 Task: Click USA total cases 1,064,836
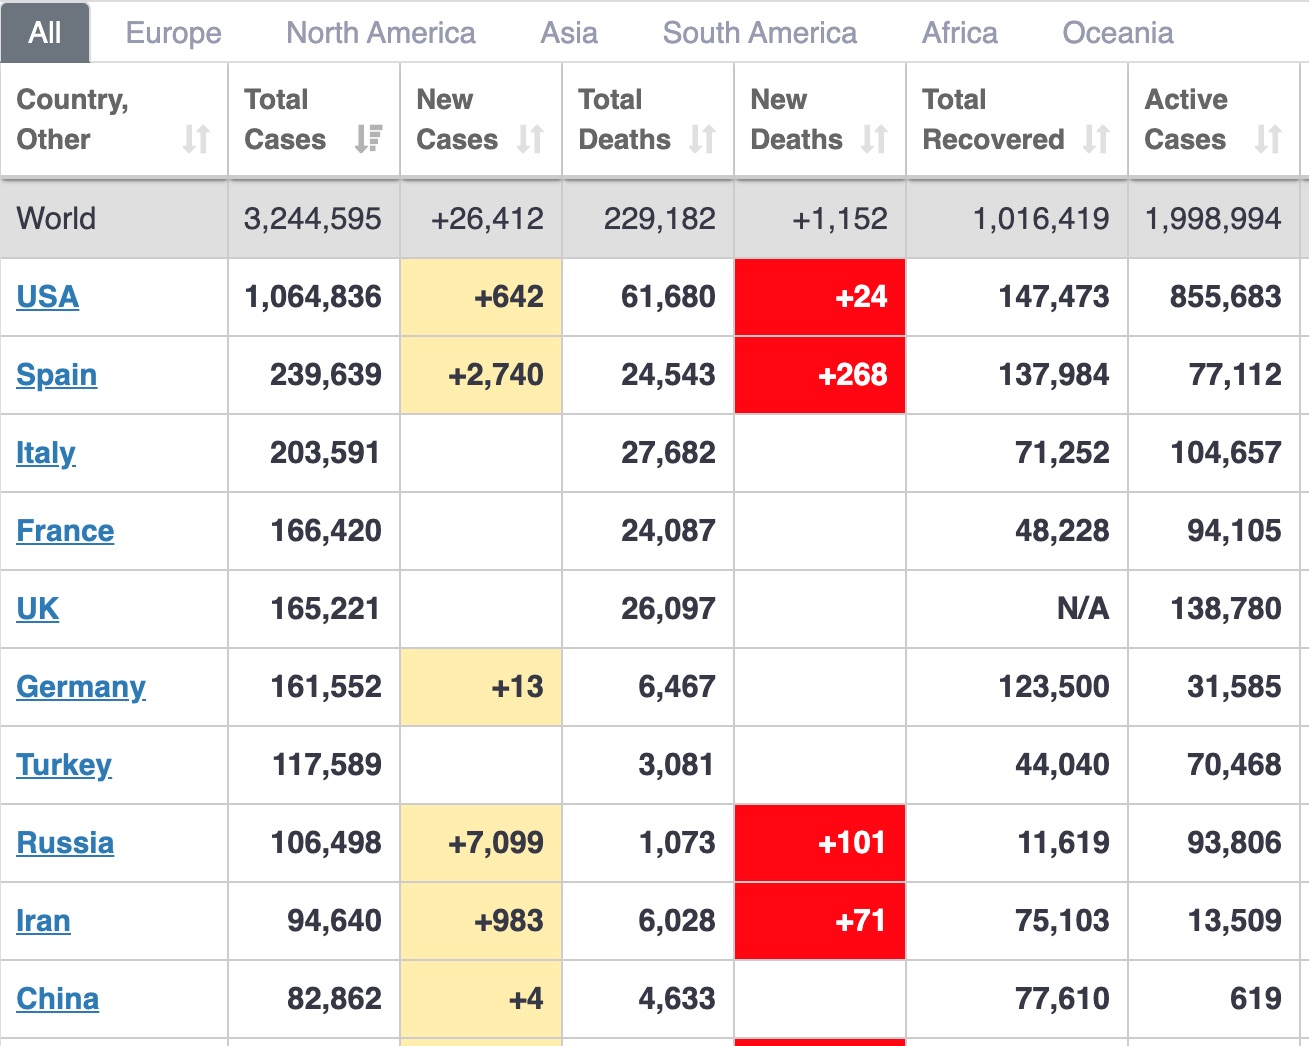[313, 297]
